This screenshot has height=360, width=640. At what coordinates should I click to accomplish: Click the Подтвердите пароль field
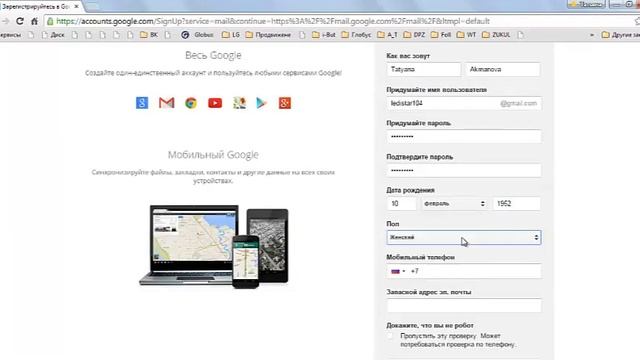[464, 170]
